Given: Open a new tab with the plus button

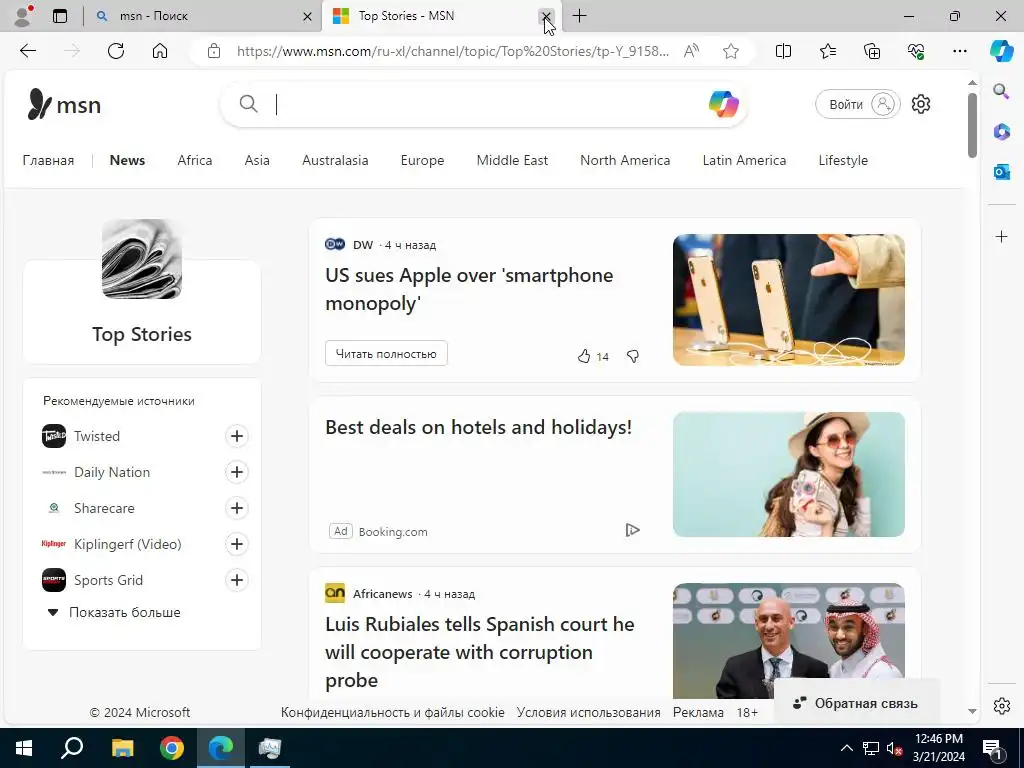Looking at the screenshot, I should pyautogui.click(x=579, y=16).
